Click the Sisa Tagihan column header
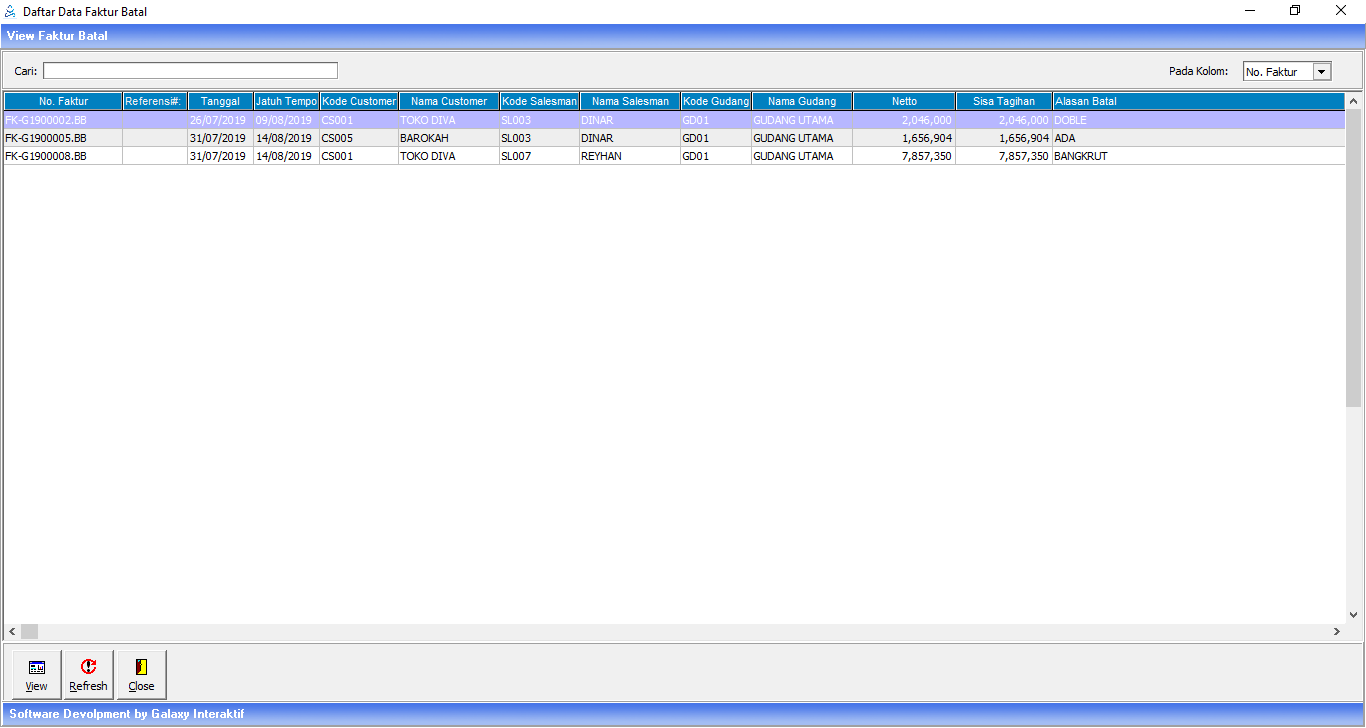The width and height of the screenshot is (1366, 728). (x=1004, y=101)
